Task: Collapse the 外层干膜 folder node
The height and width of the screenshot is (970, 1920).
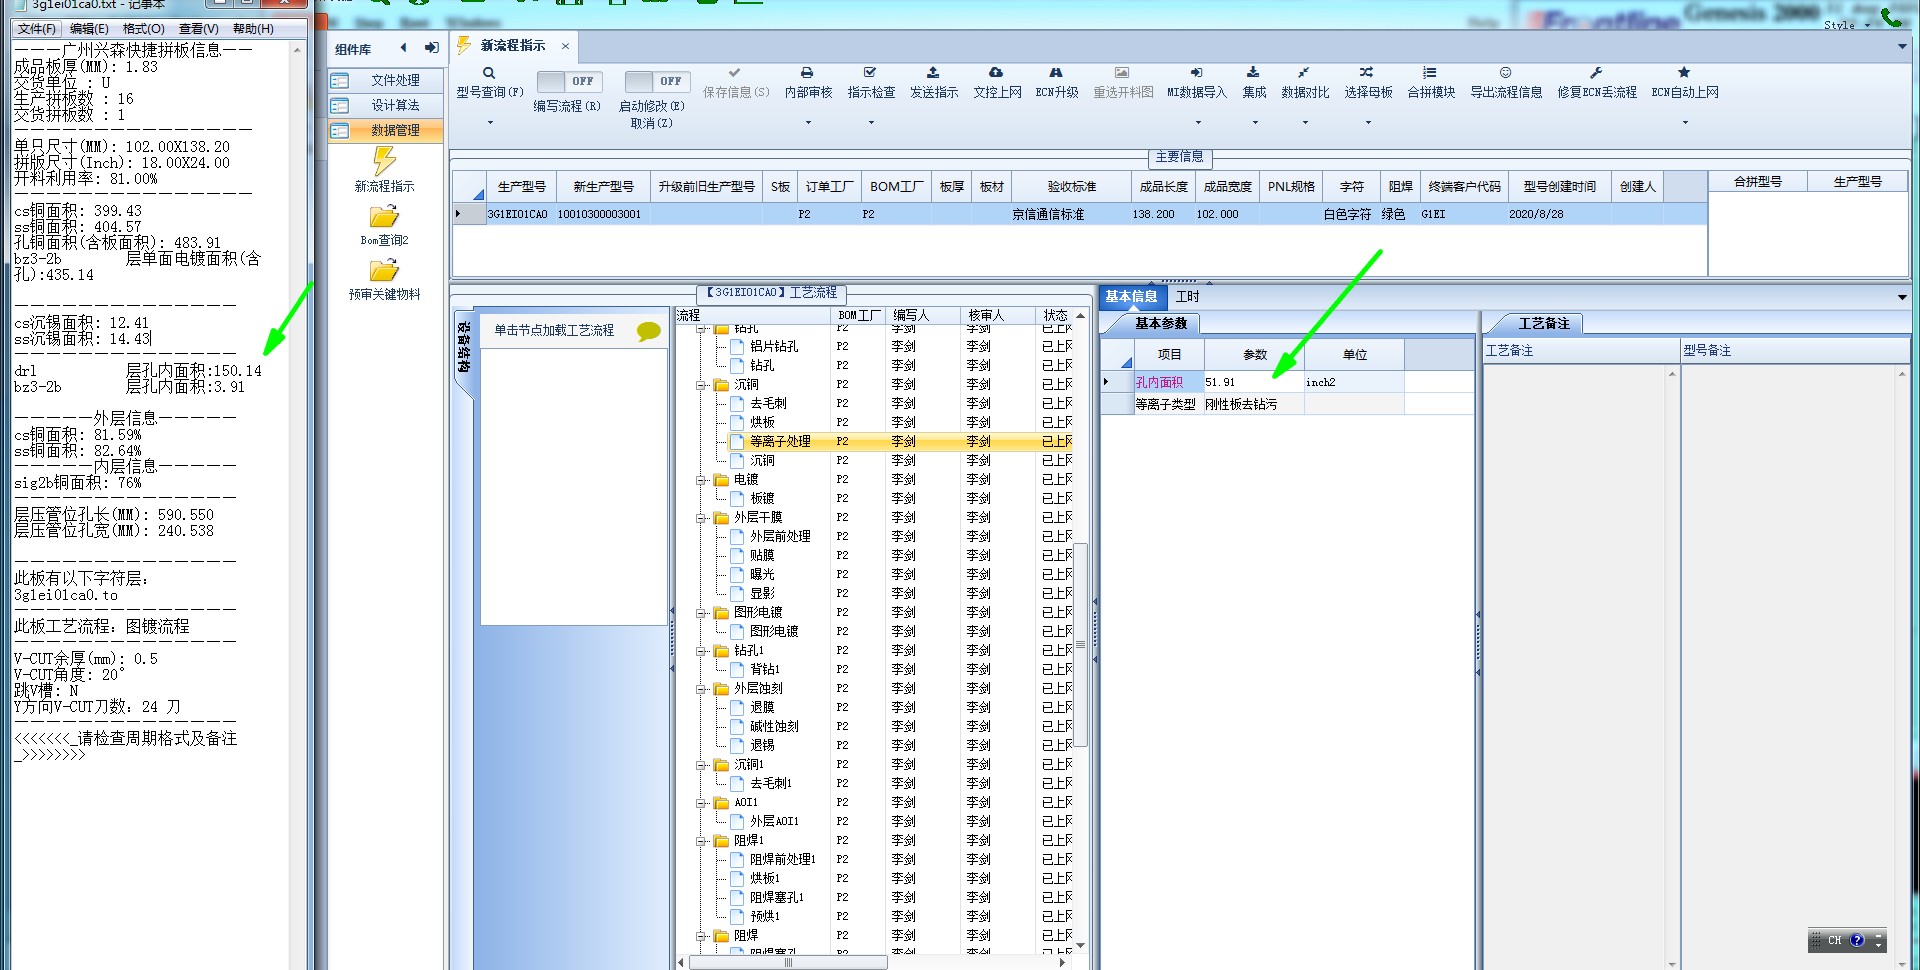Action: pyautogui.click(x=702, y=518)
